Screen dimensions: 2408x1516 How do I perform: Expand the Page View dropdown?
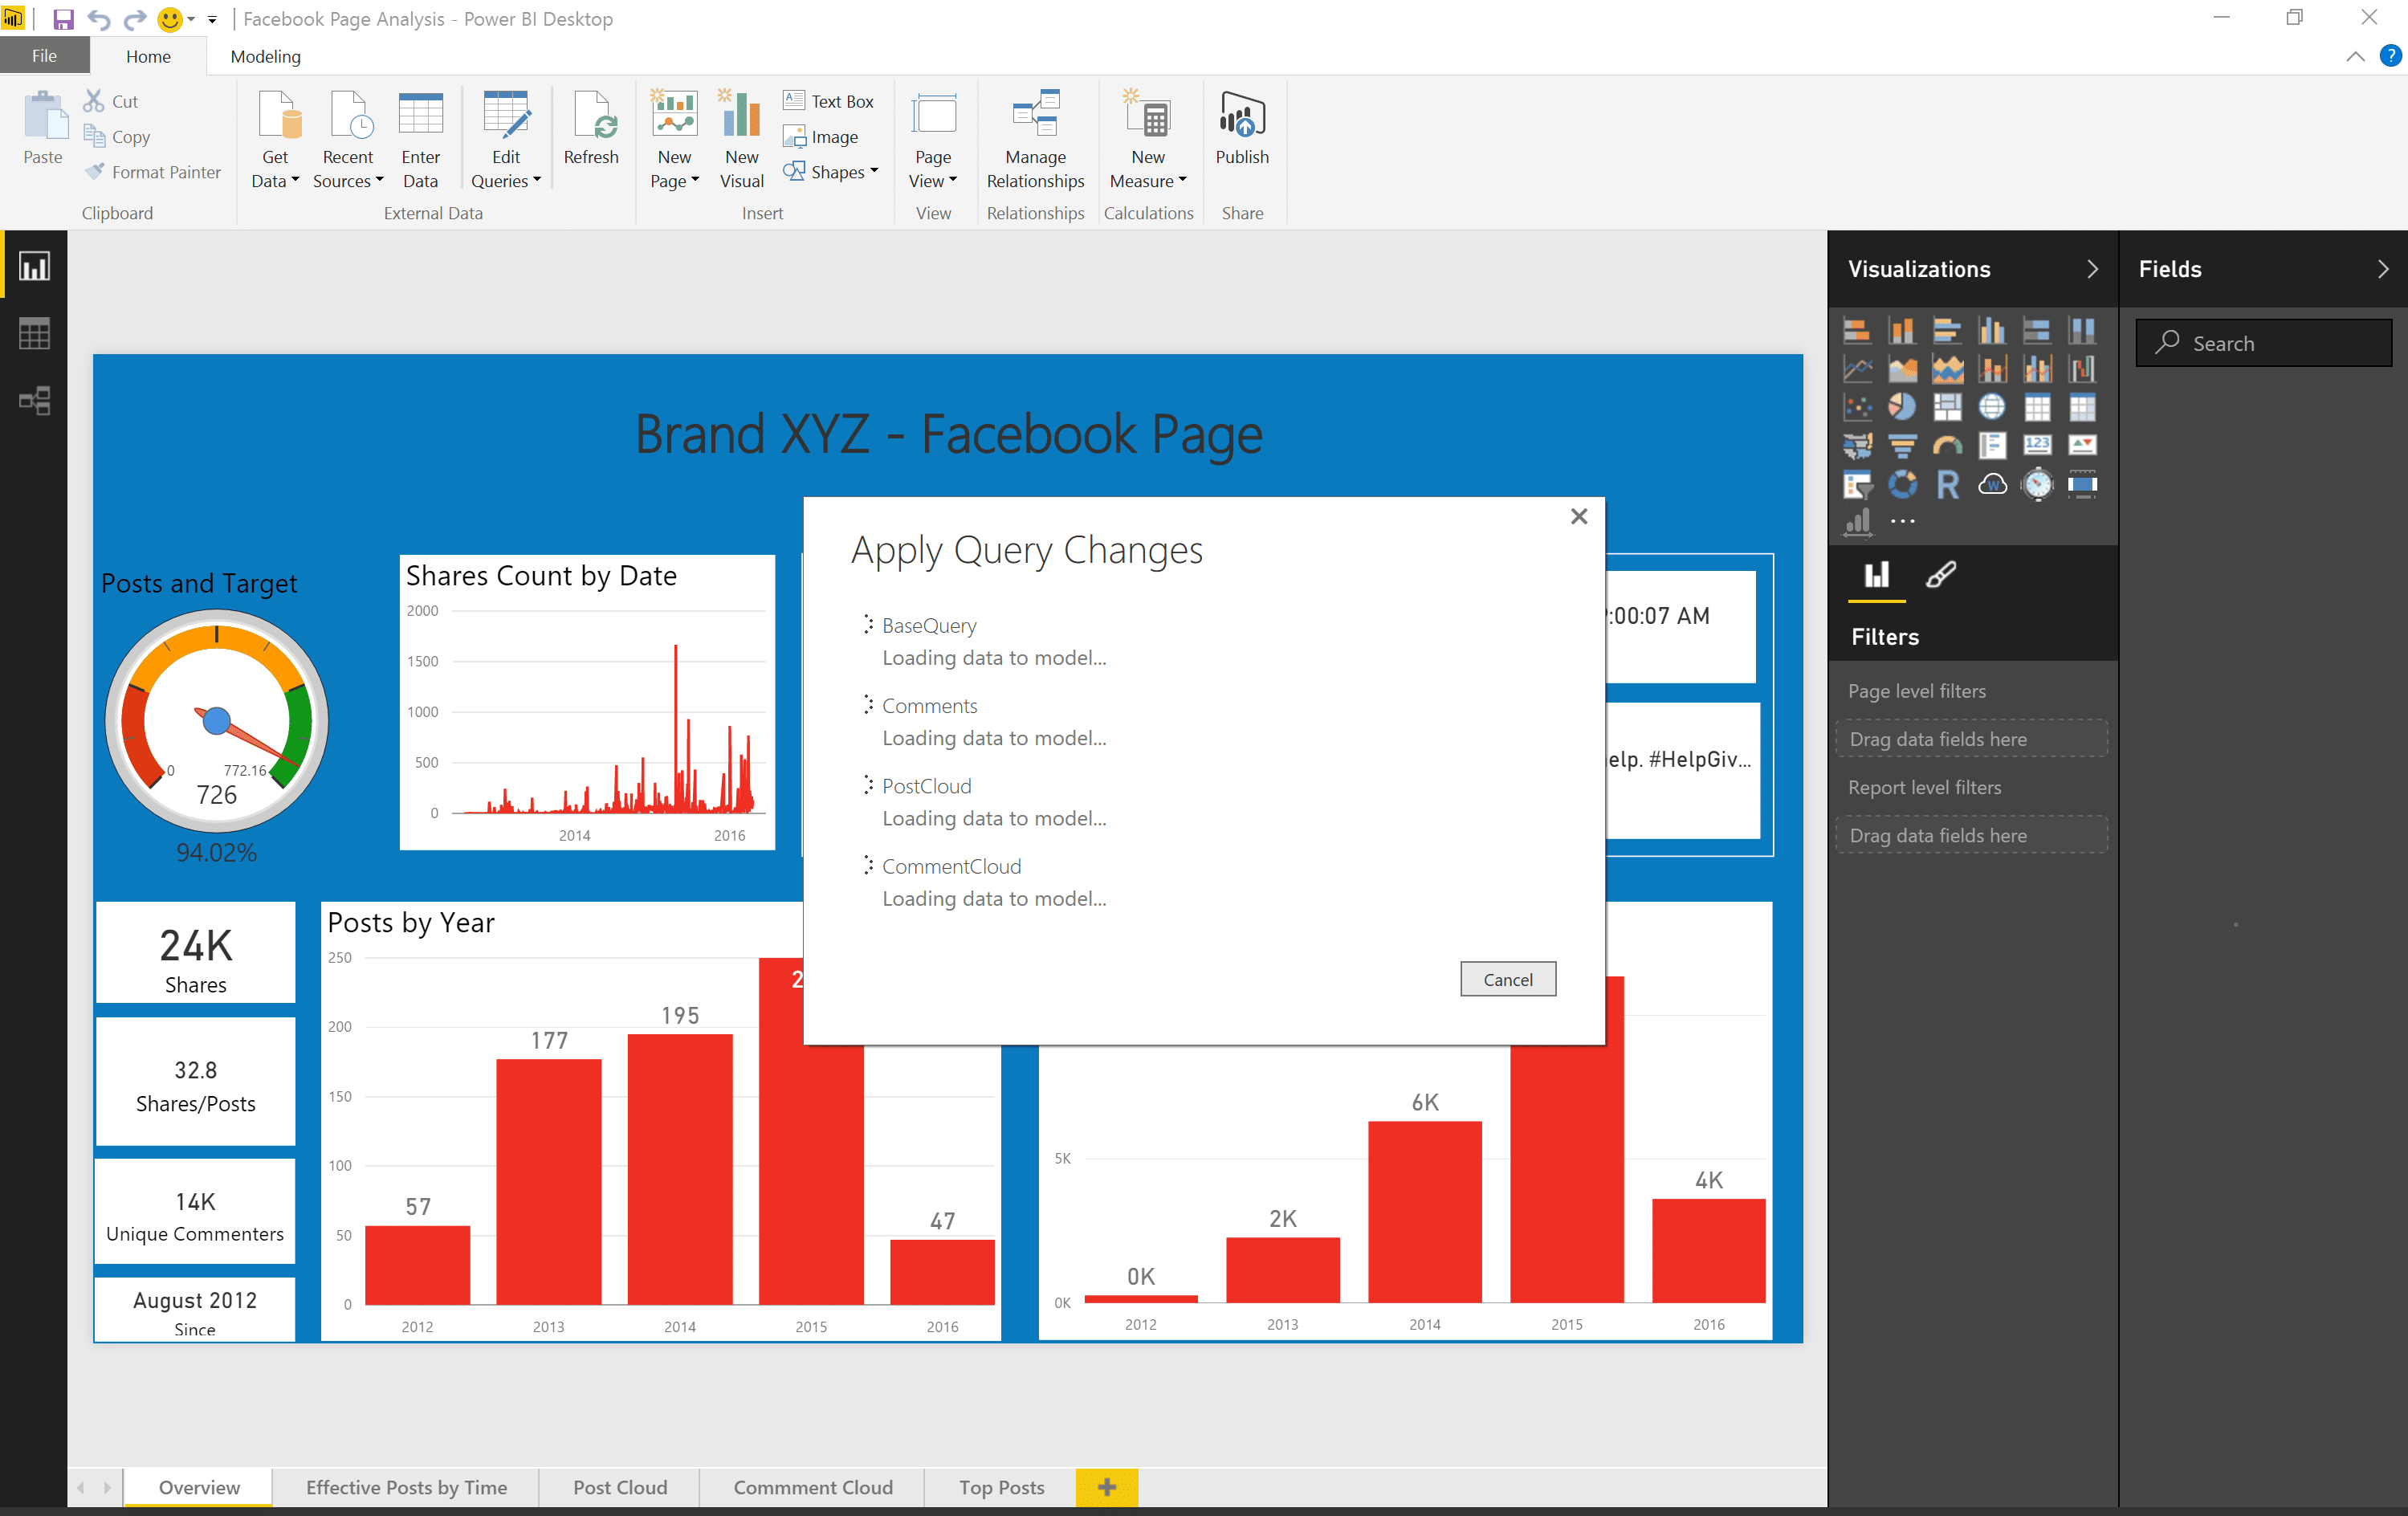pos(933,181)
